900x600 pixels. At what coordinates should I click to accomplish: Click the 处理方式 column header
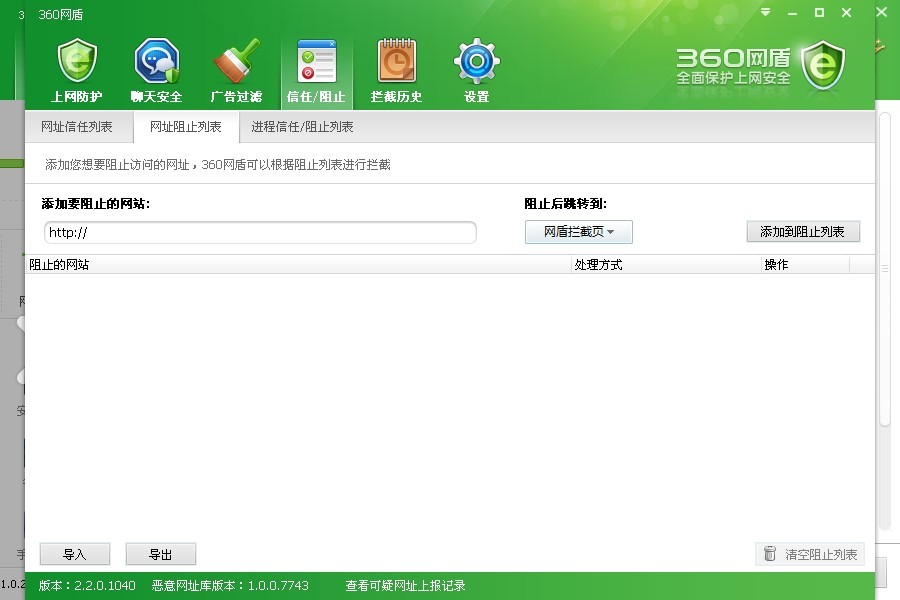tap(666, 265)
